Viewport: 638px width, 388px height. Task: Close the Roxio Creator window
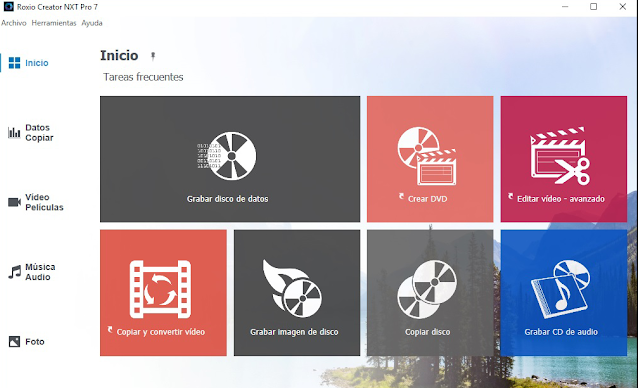click(x=623, y=7)
